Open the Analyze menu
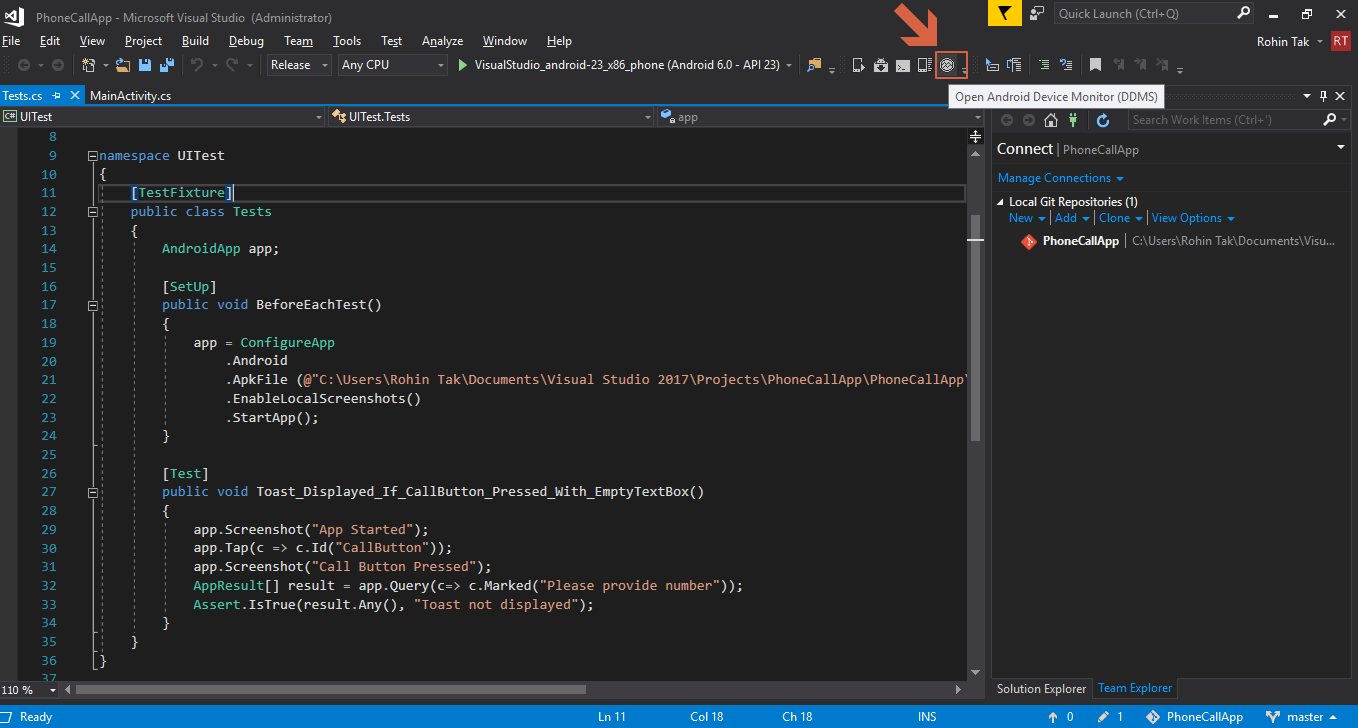This screenshot has width=1358, height=728. 442,41
